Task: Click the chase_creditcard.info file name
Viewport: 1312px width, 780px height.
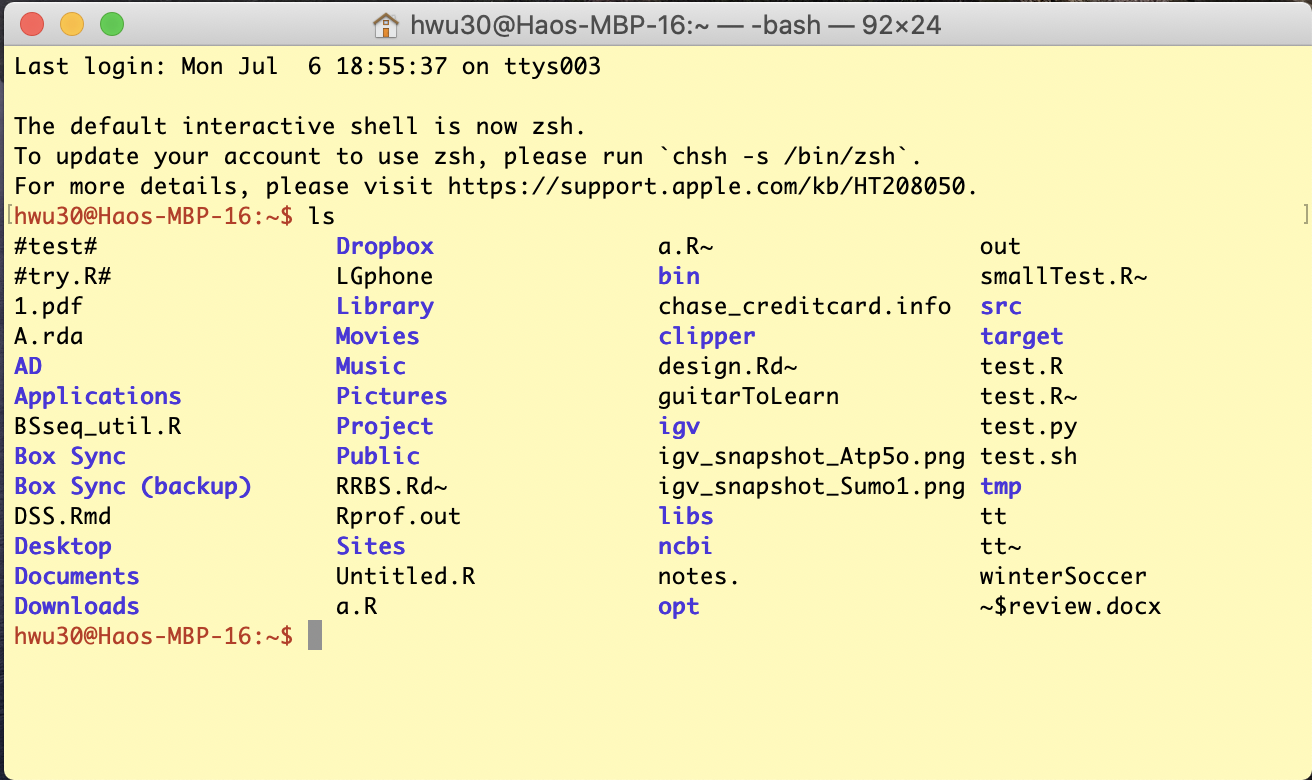Action: tap(805, 306)
